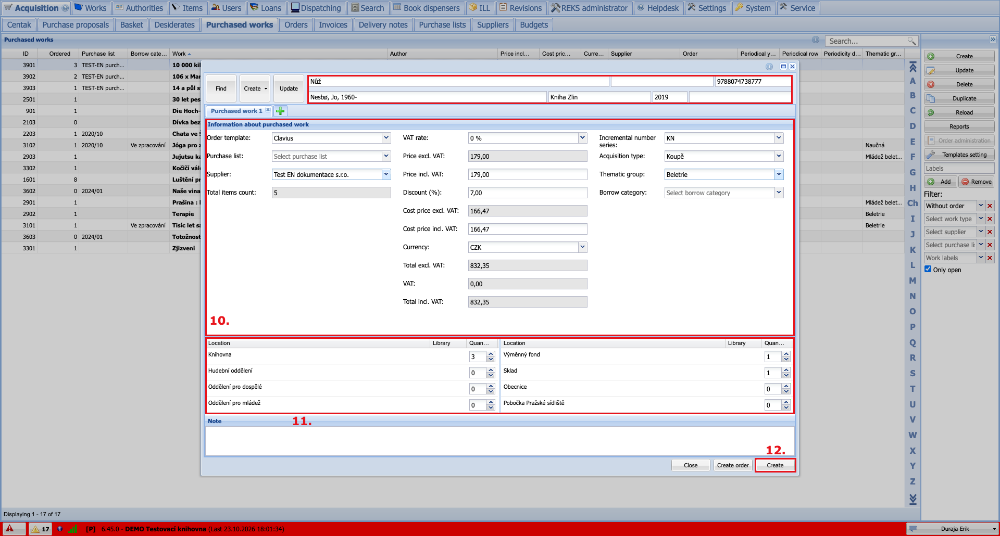The image size is (1000, 536).
Task: Click the green plus add-tab icon
Action: pos(280,111)
